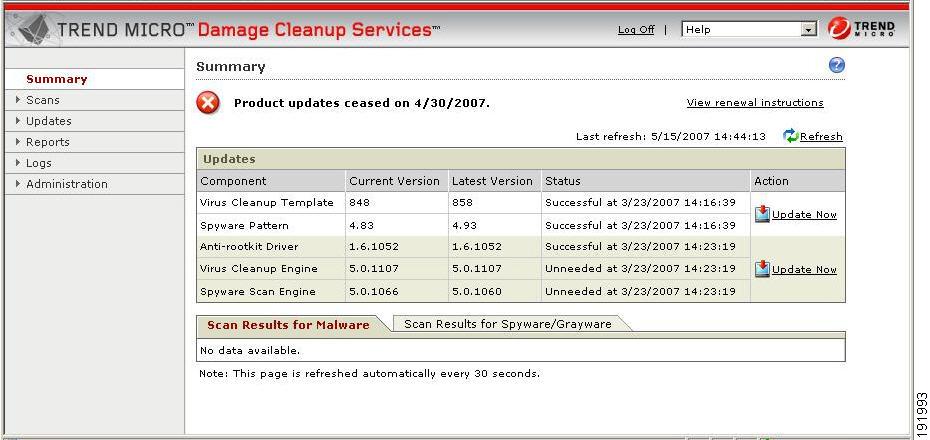Click the Status column header
The width and height of the screenshot is (930, 440).
(x=645, y=181)
